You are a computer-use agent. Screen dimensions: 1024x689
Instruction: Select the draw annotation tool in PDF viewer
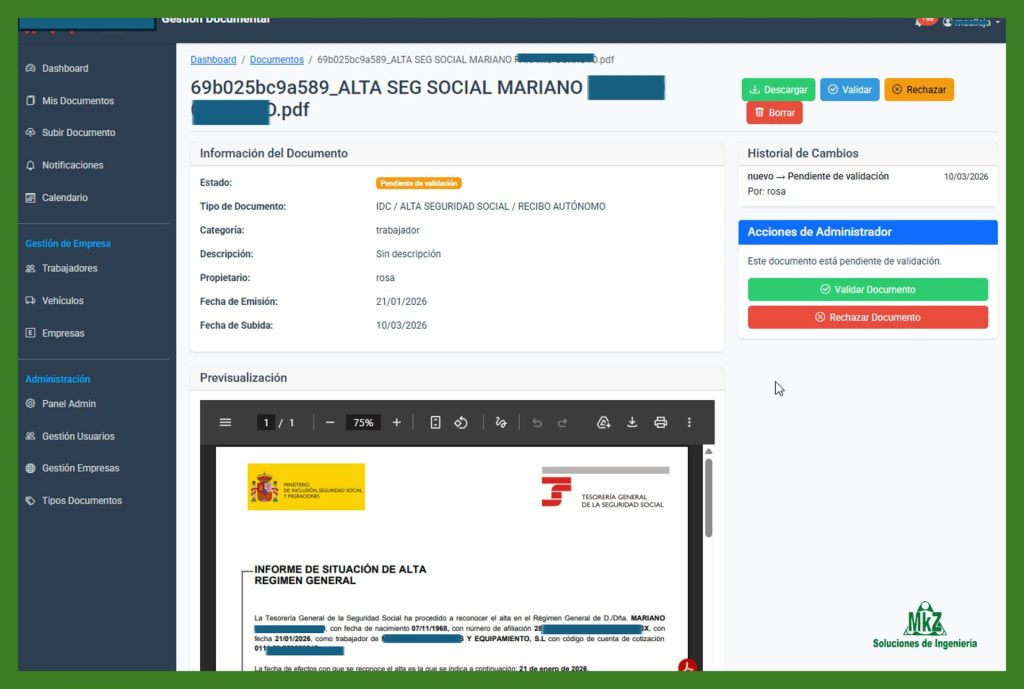click(x=501, y=423)
